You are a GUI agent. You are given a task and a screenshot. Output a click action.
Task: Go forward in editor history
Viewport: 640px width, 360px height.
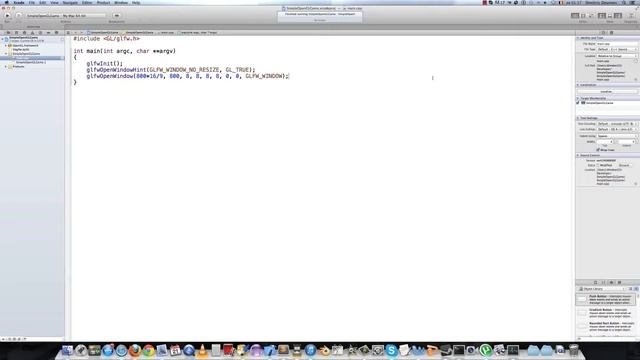pyautogui.click(x=81, y=33)
